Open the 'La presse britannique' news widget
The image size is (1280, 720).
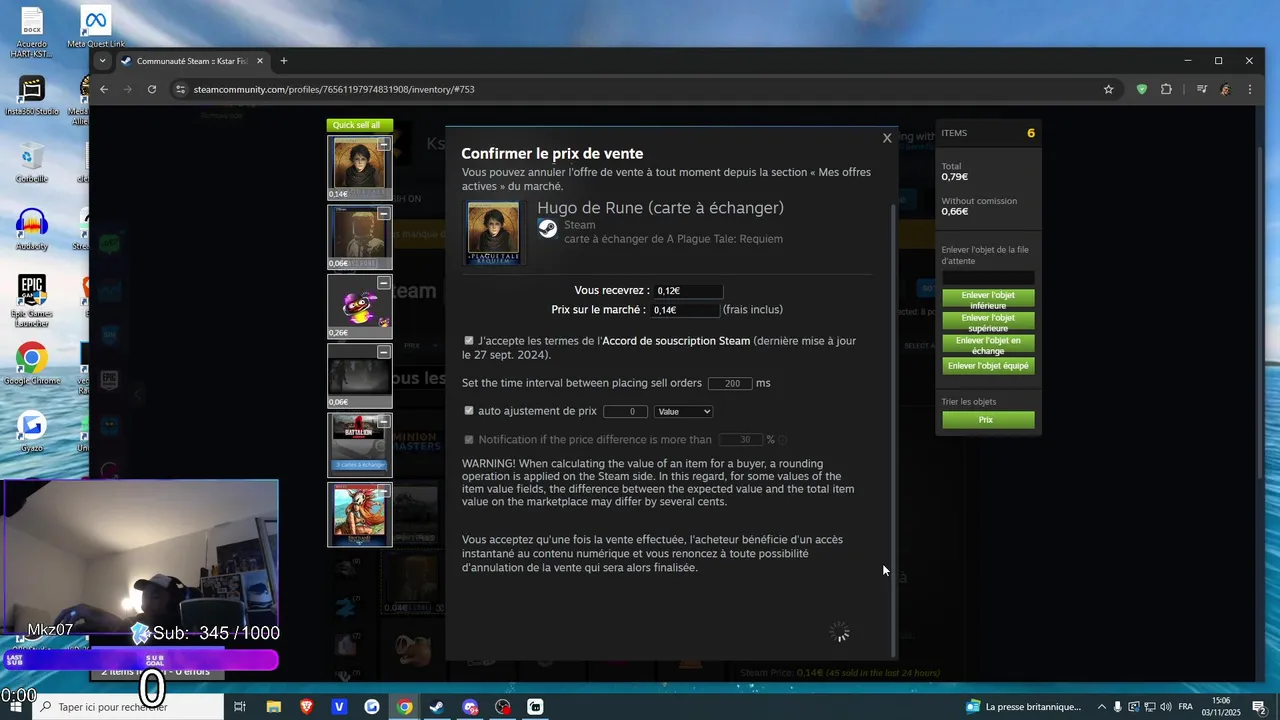(x=1024, y=707)
